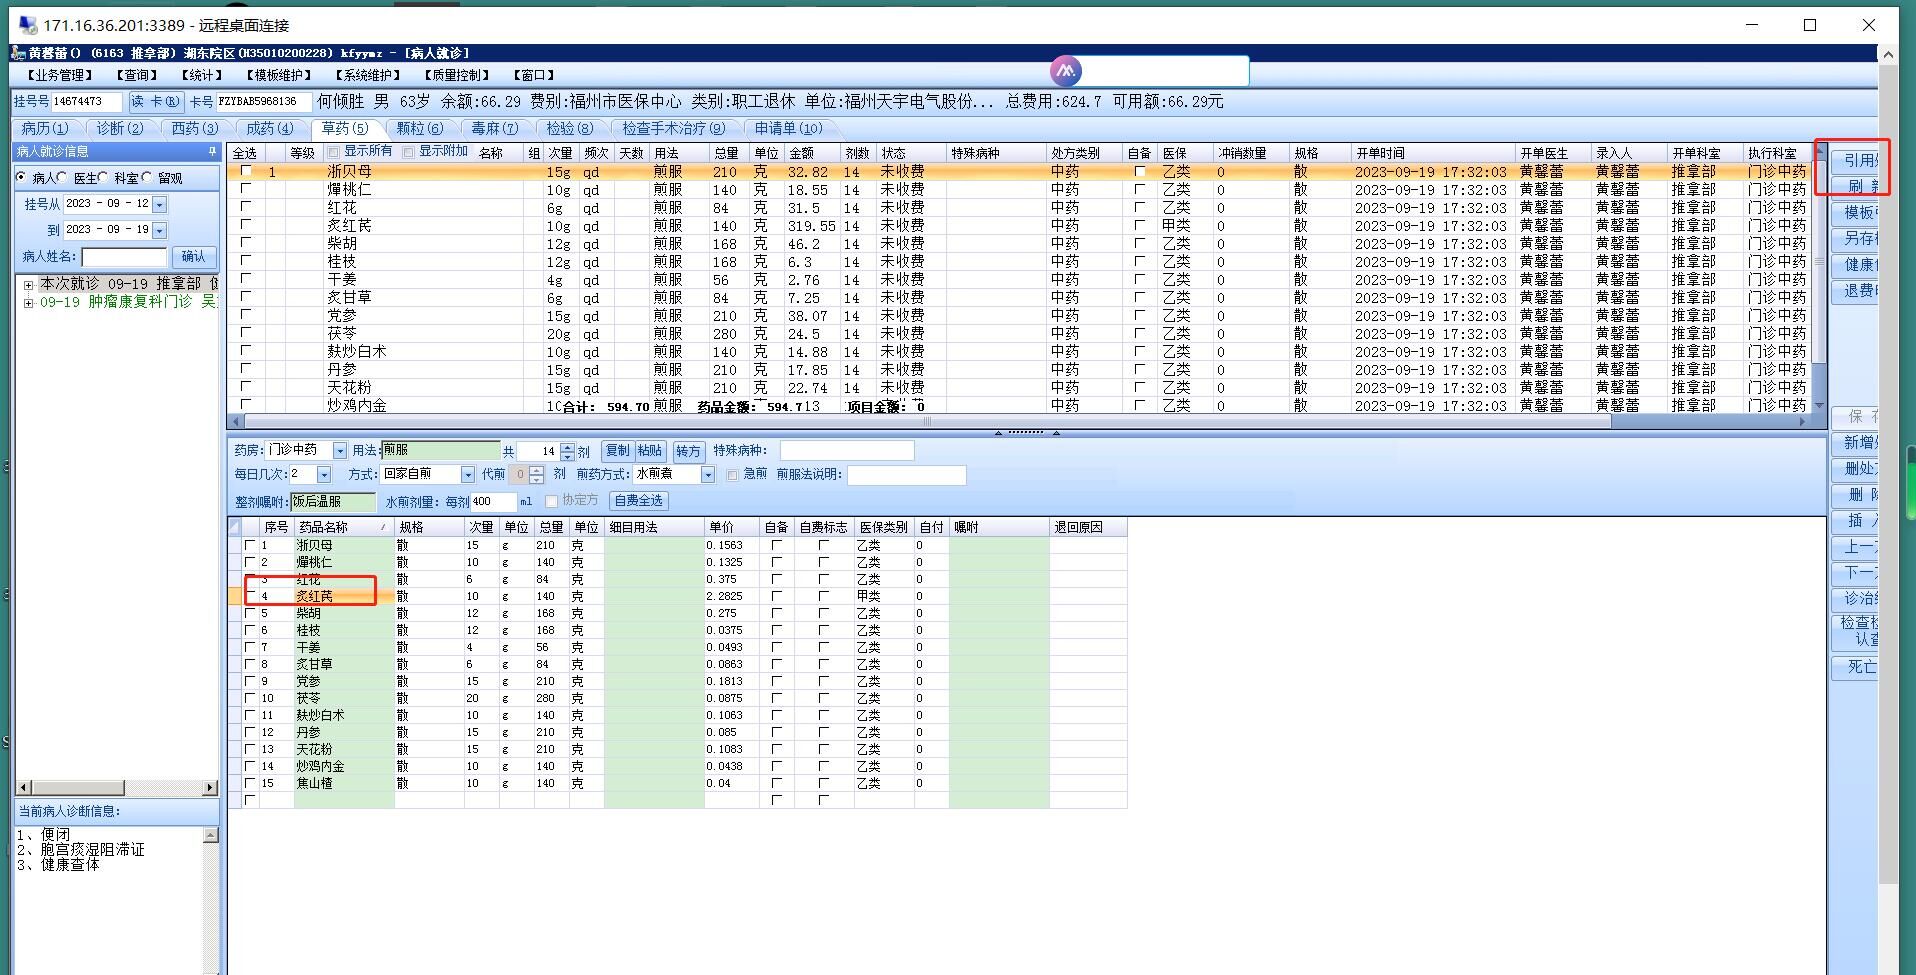Click the 病人姓名 input field
1916x975 pixels.
124,257
